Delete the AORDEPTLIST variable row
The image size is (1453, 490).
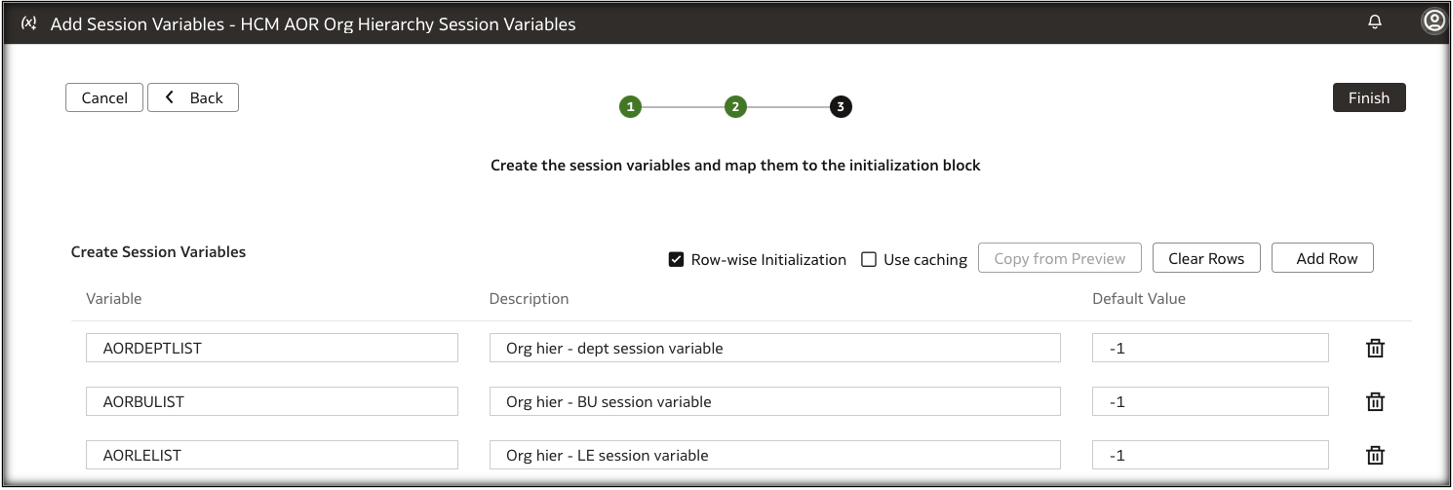(1375, 348)
